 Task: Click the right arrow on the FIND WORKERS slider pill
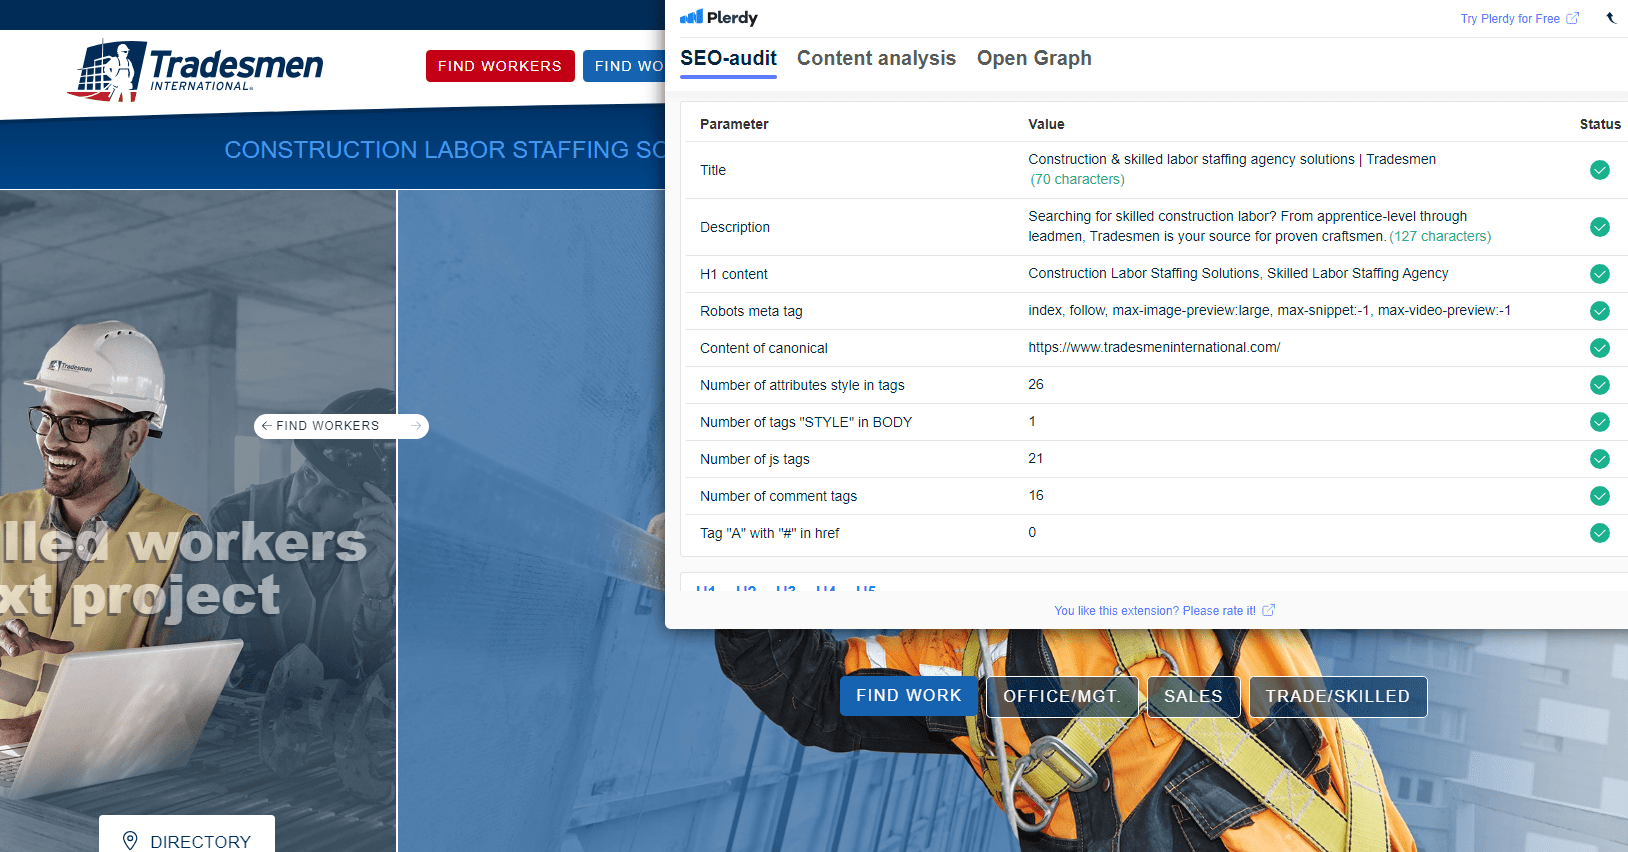pyautogui.click(x=416, y=426)
